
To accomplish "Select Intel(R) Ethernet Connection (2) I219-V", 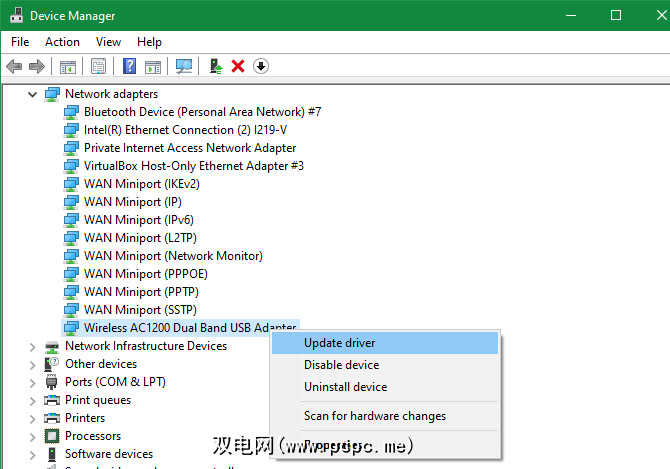I will pos(185,130).
